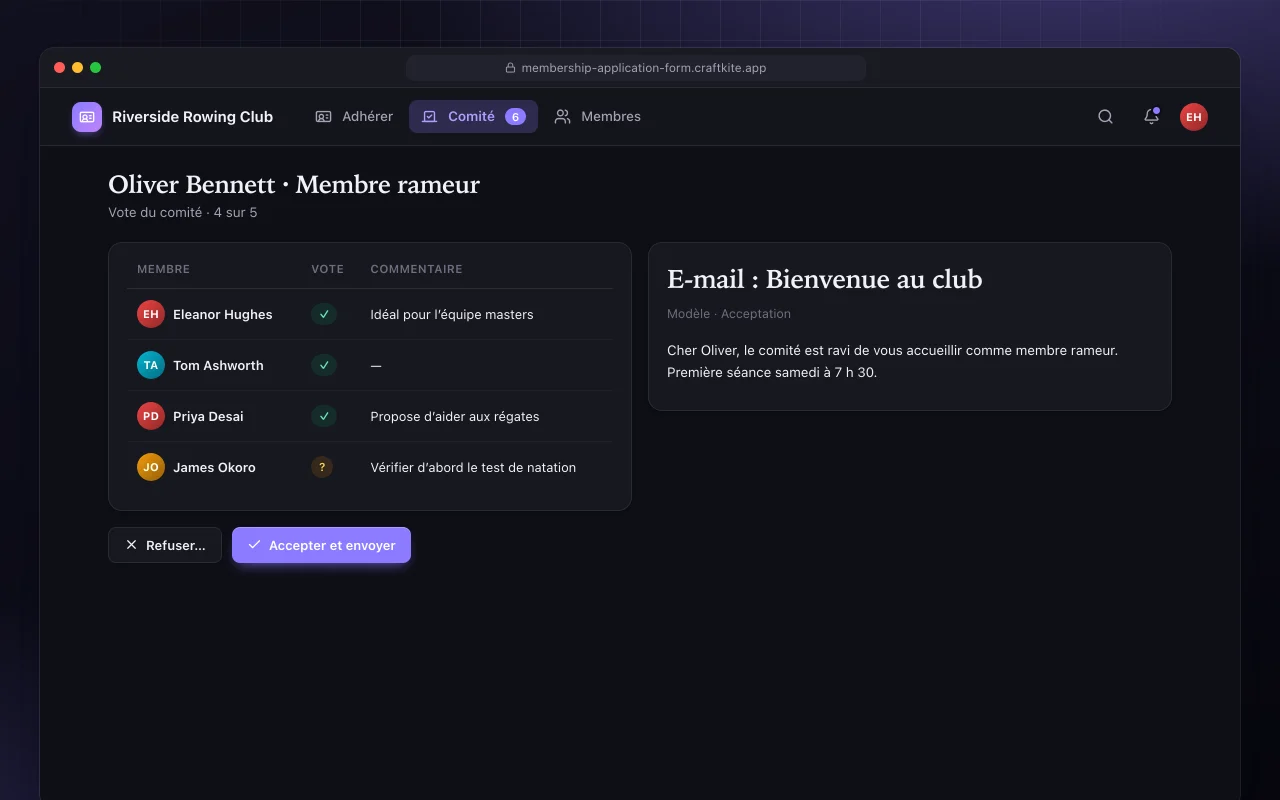Click the Riverside Rowing Club logo icon
Viewport: 1280px width, 800px height.
(87, 117)
